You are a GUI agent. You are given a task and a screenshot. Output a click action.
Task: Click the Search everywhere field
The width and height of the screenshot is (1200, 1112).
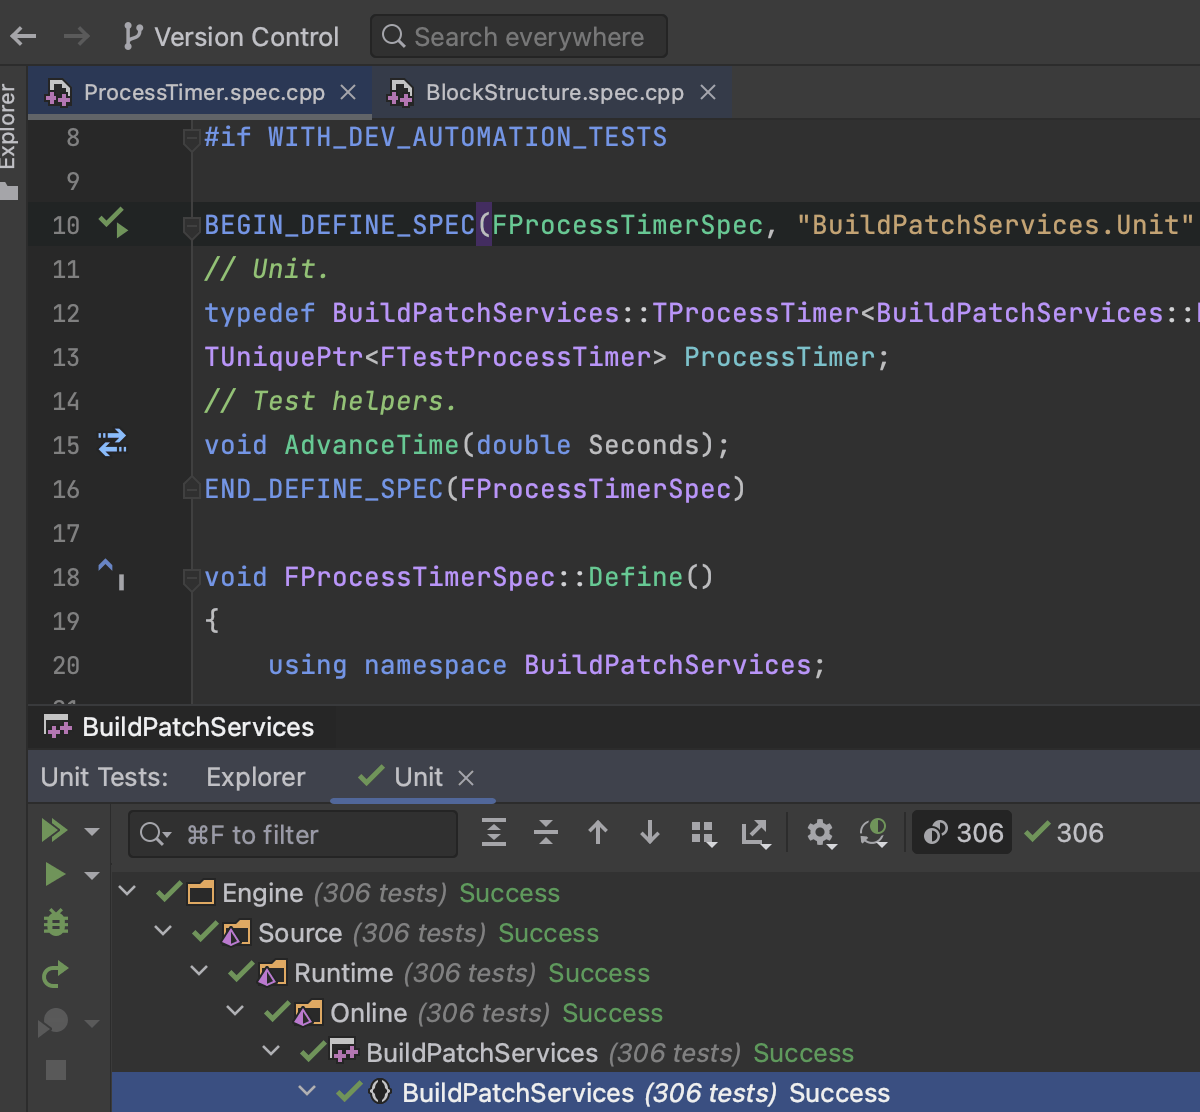(x=518, y=37)
